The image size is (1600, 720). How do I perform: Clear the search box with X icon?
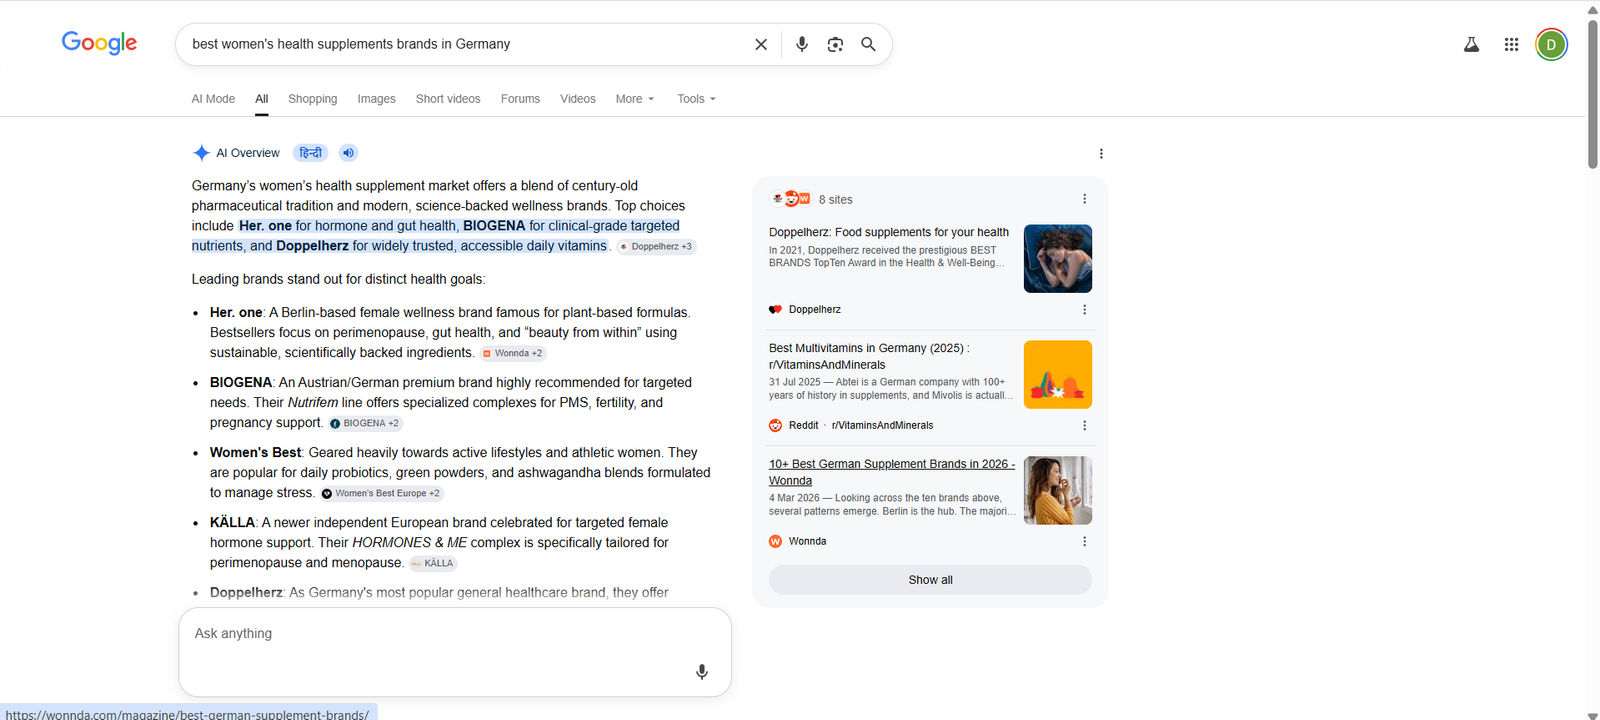(761, 44)
